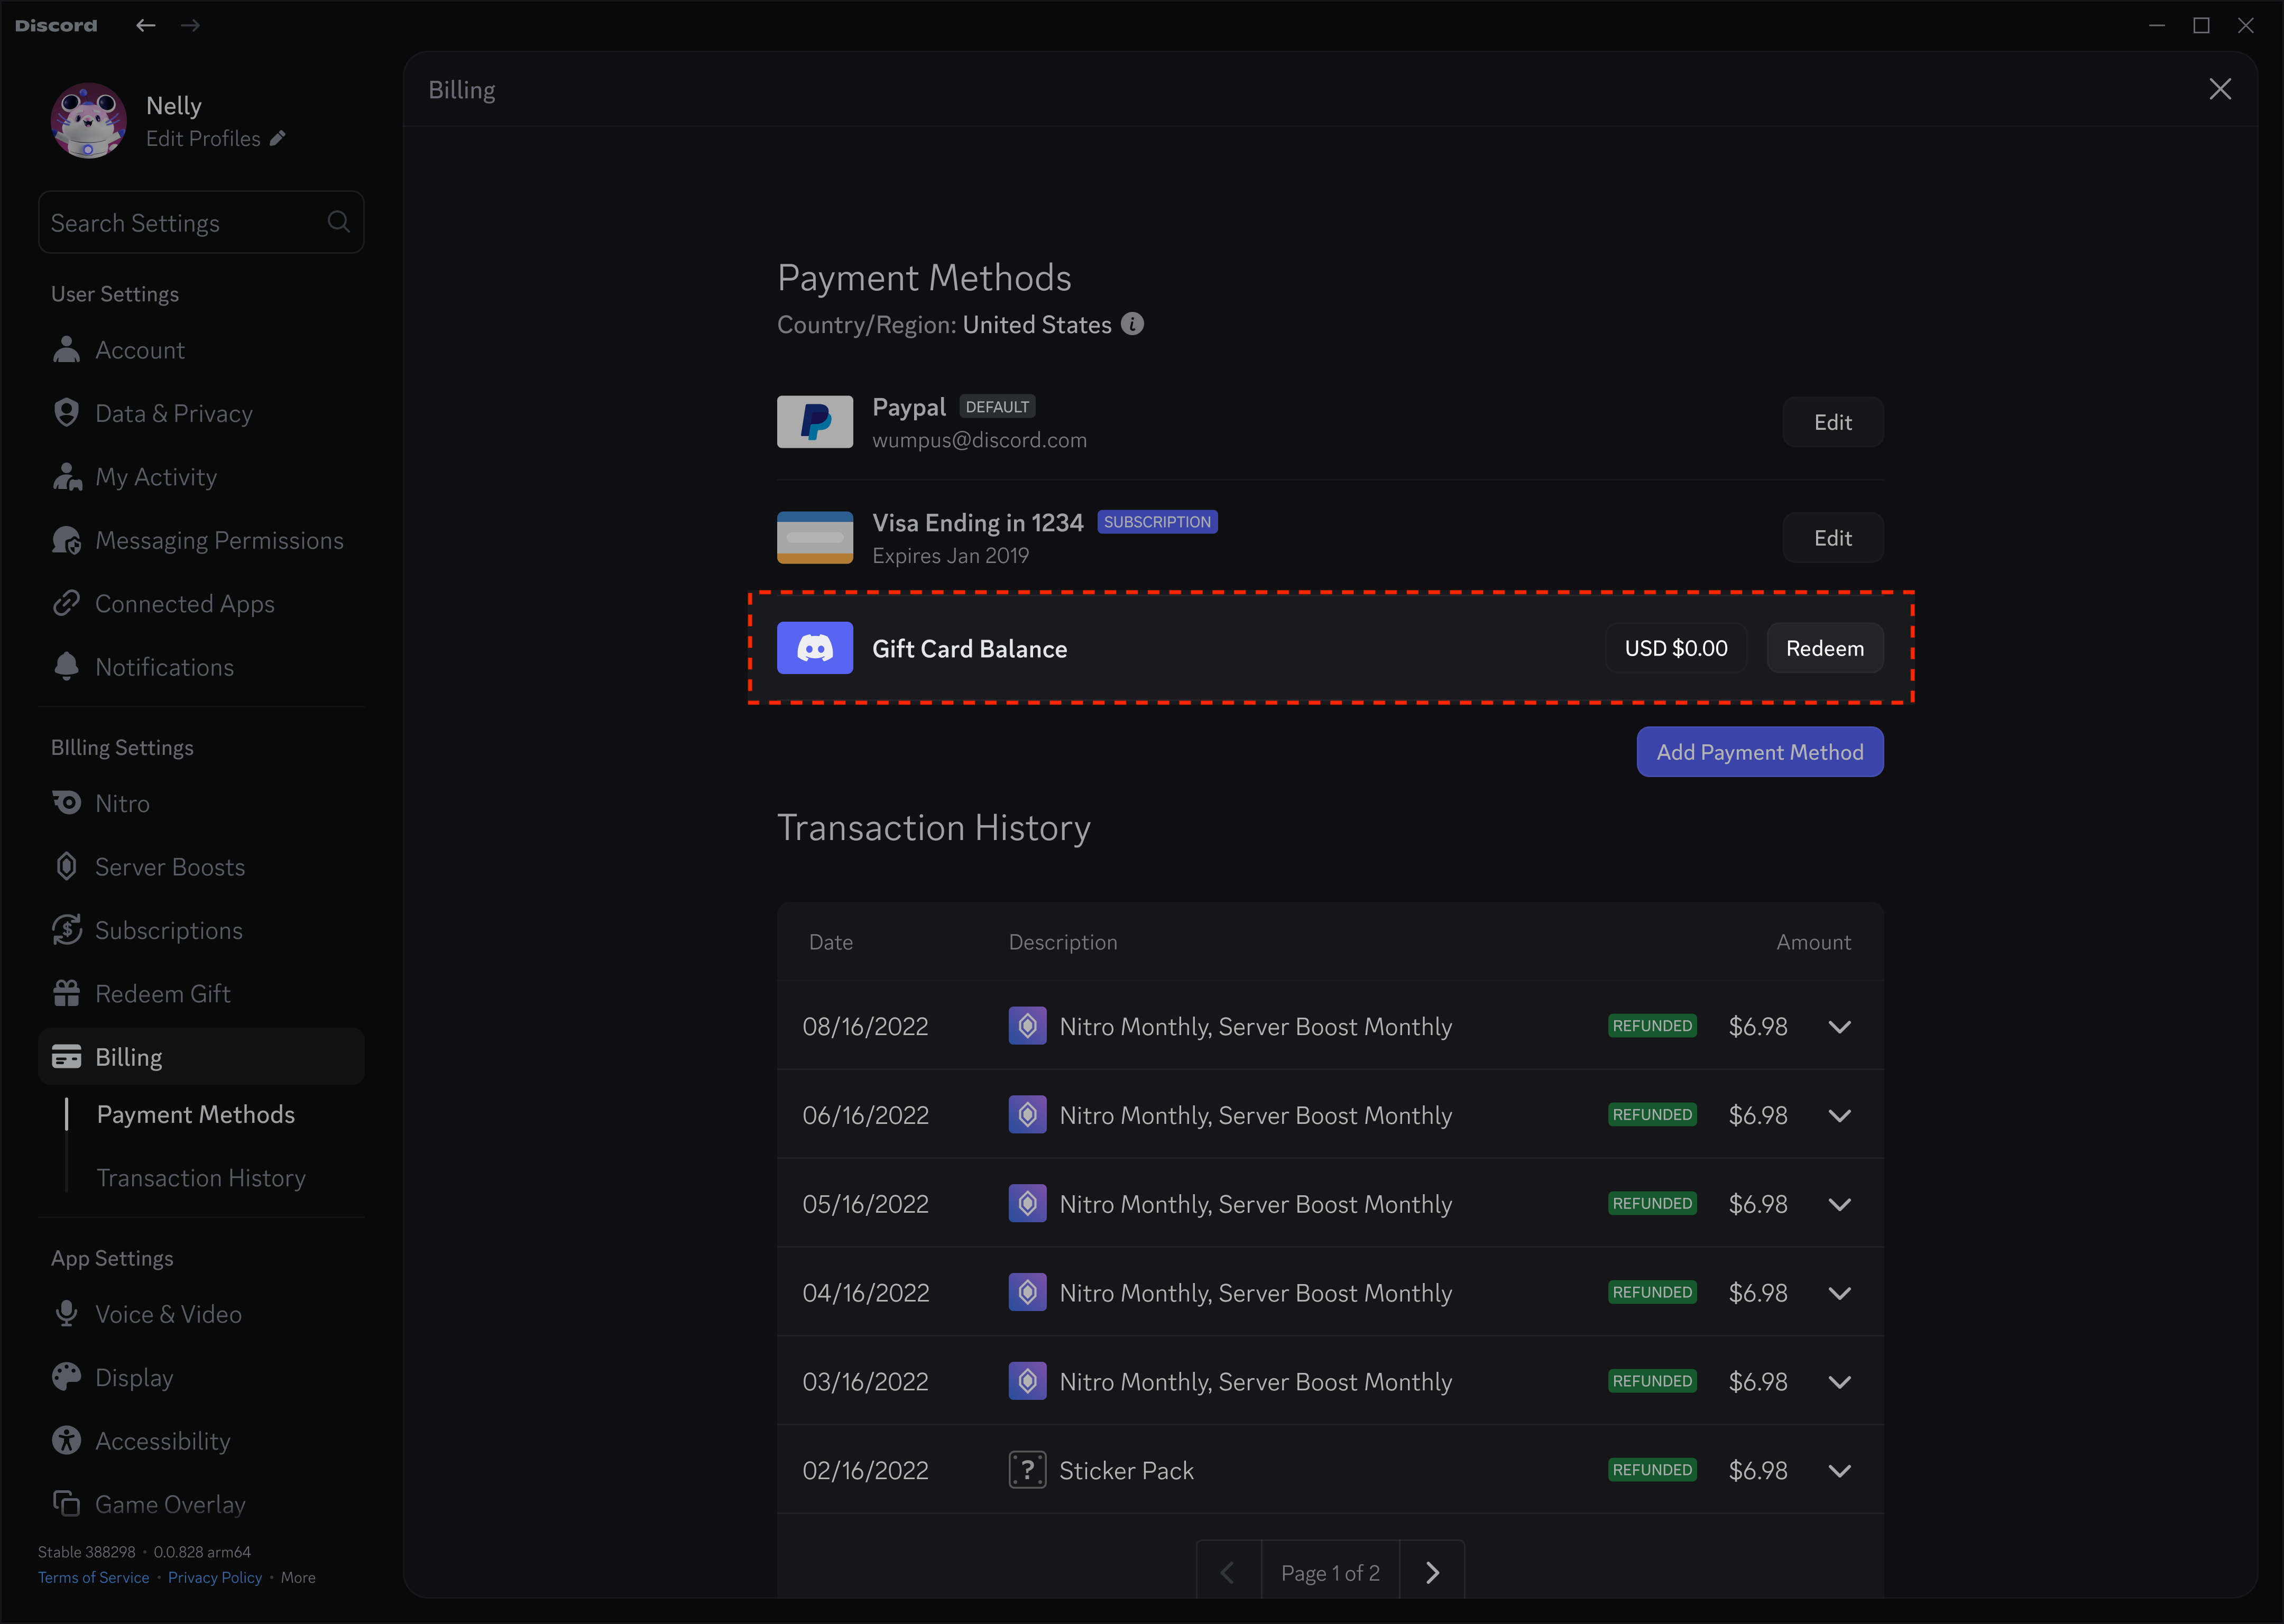Click the Description column header
2284x1624 pixels.
tap(1063, 942)
